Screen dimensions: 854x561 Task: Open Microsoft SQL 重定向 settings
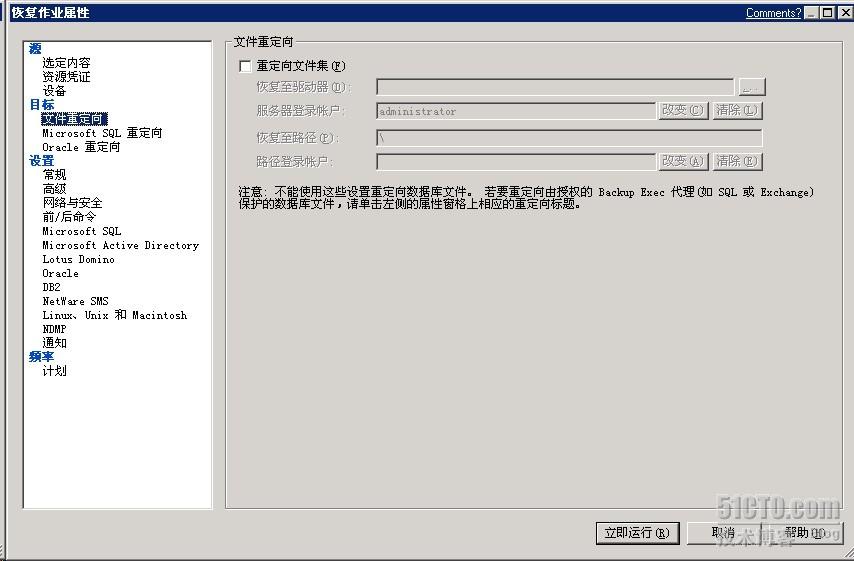coord(102,133)
